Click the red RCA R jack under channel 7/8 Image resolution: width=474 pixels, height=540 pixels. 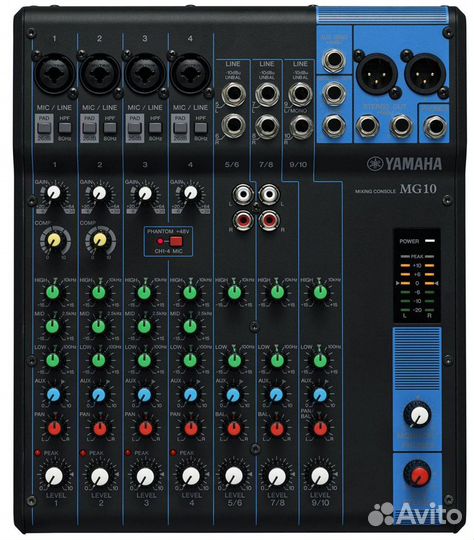coord(269,220)
